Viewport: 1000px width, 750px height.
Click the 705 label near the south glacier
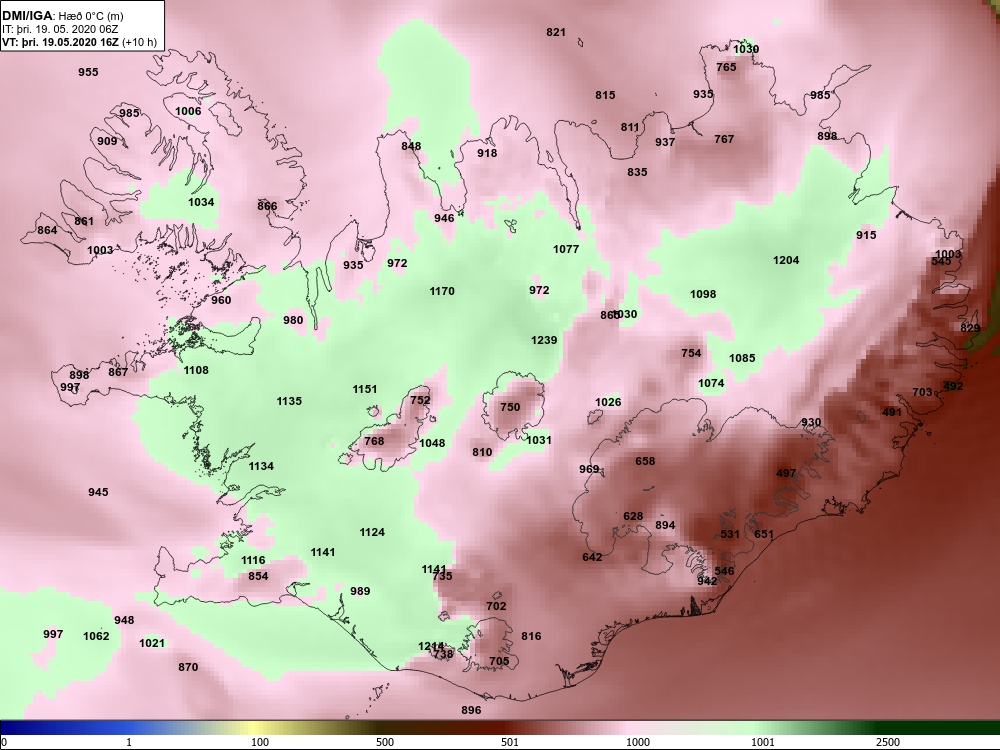(x=499, y=661)
